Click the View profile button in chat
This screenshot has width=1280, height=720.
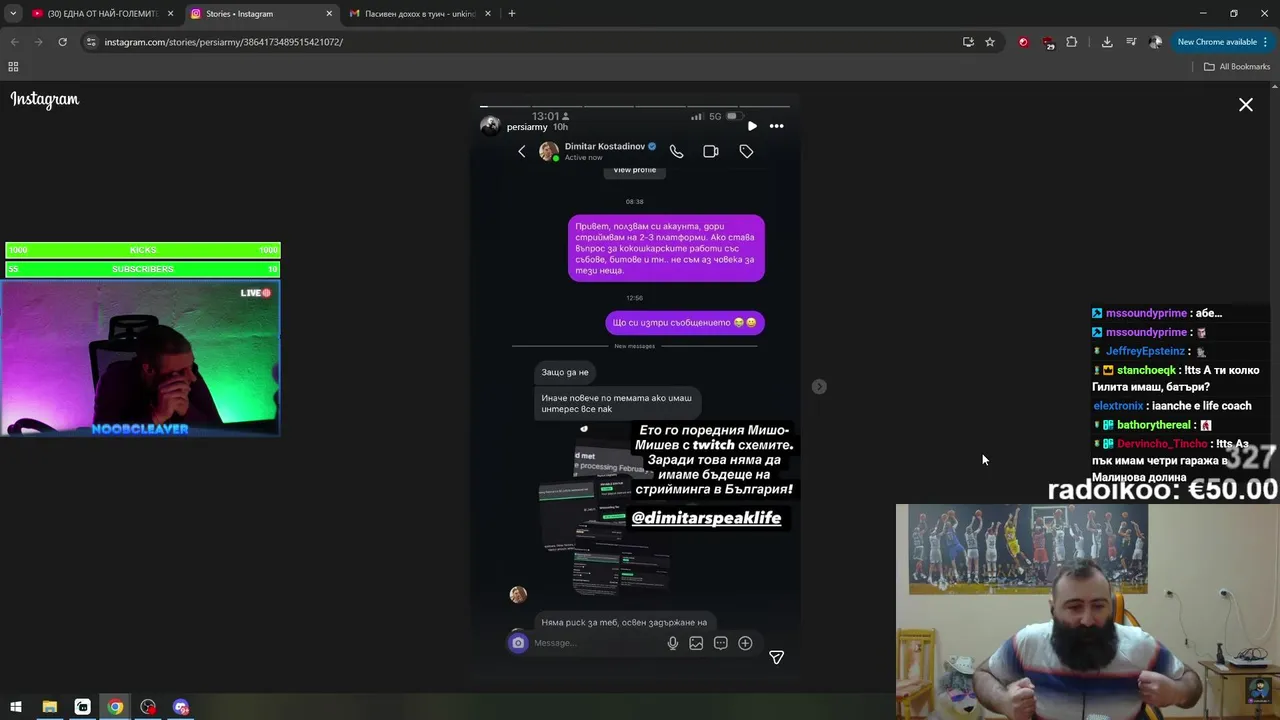pyautogui.click(x=635, y=170)
